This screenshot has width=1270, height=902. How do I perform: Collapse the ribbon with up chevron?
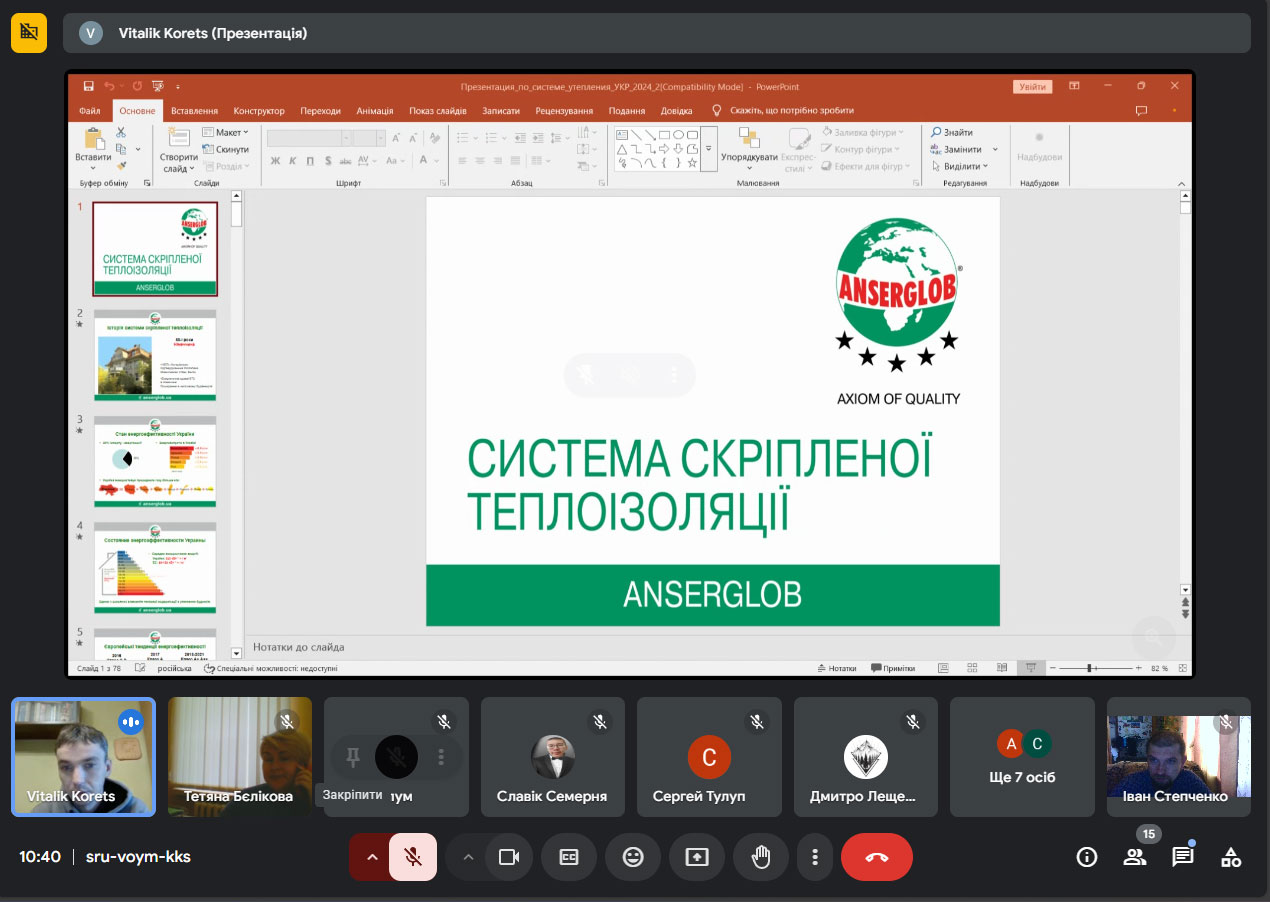1181,183
